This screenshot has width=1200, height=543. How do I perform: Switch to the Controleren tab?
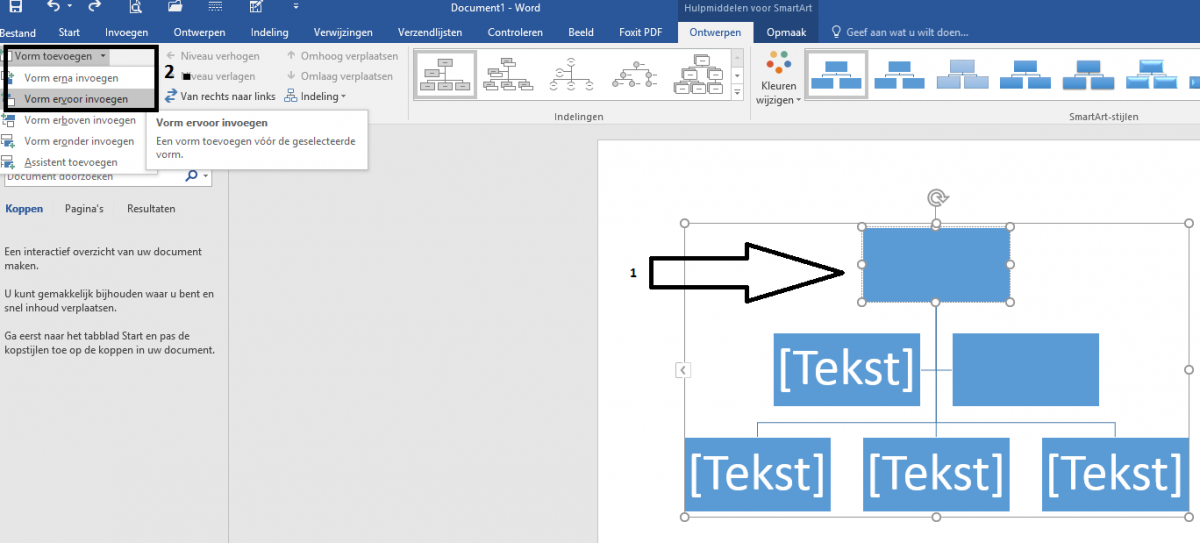coord(515,32)
